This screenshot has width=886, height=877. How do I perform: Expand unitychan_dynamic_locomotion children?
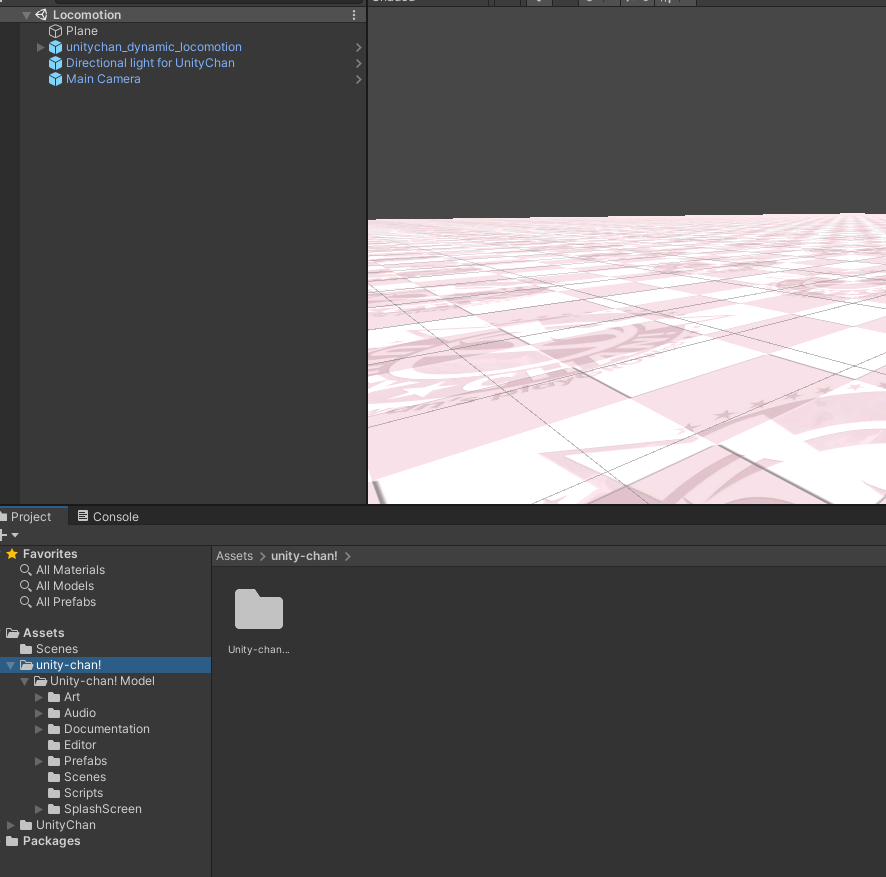[x=40, y=47]
